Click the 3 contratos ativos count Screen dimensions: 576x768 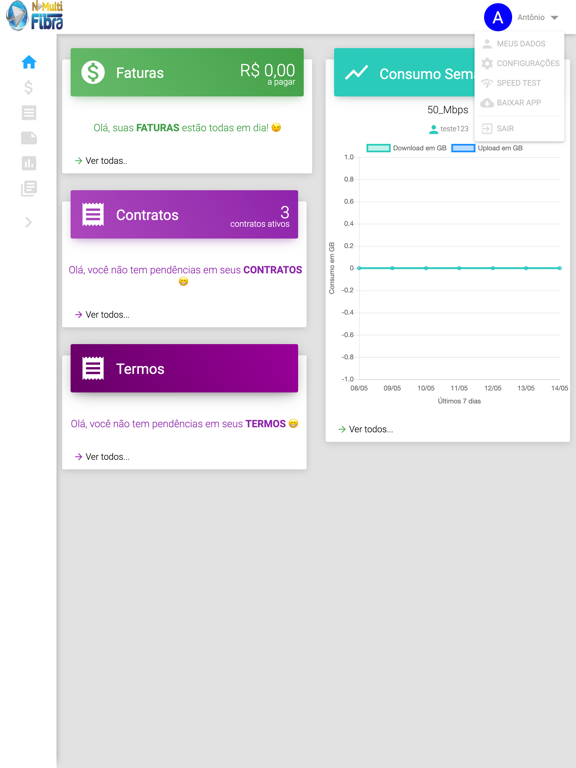260,216
